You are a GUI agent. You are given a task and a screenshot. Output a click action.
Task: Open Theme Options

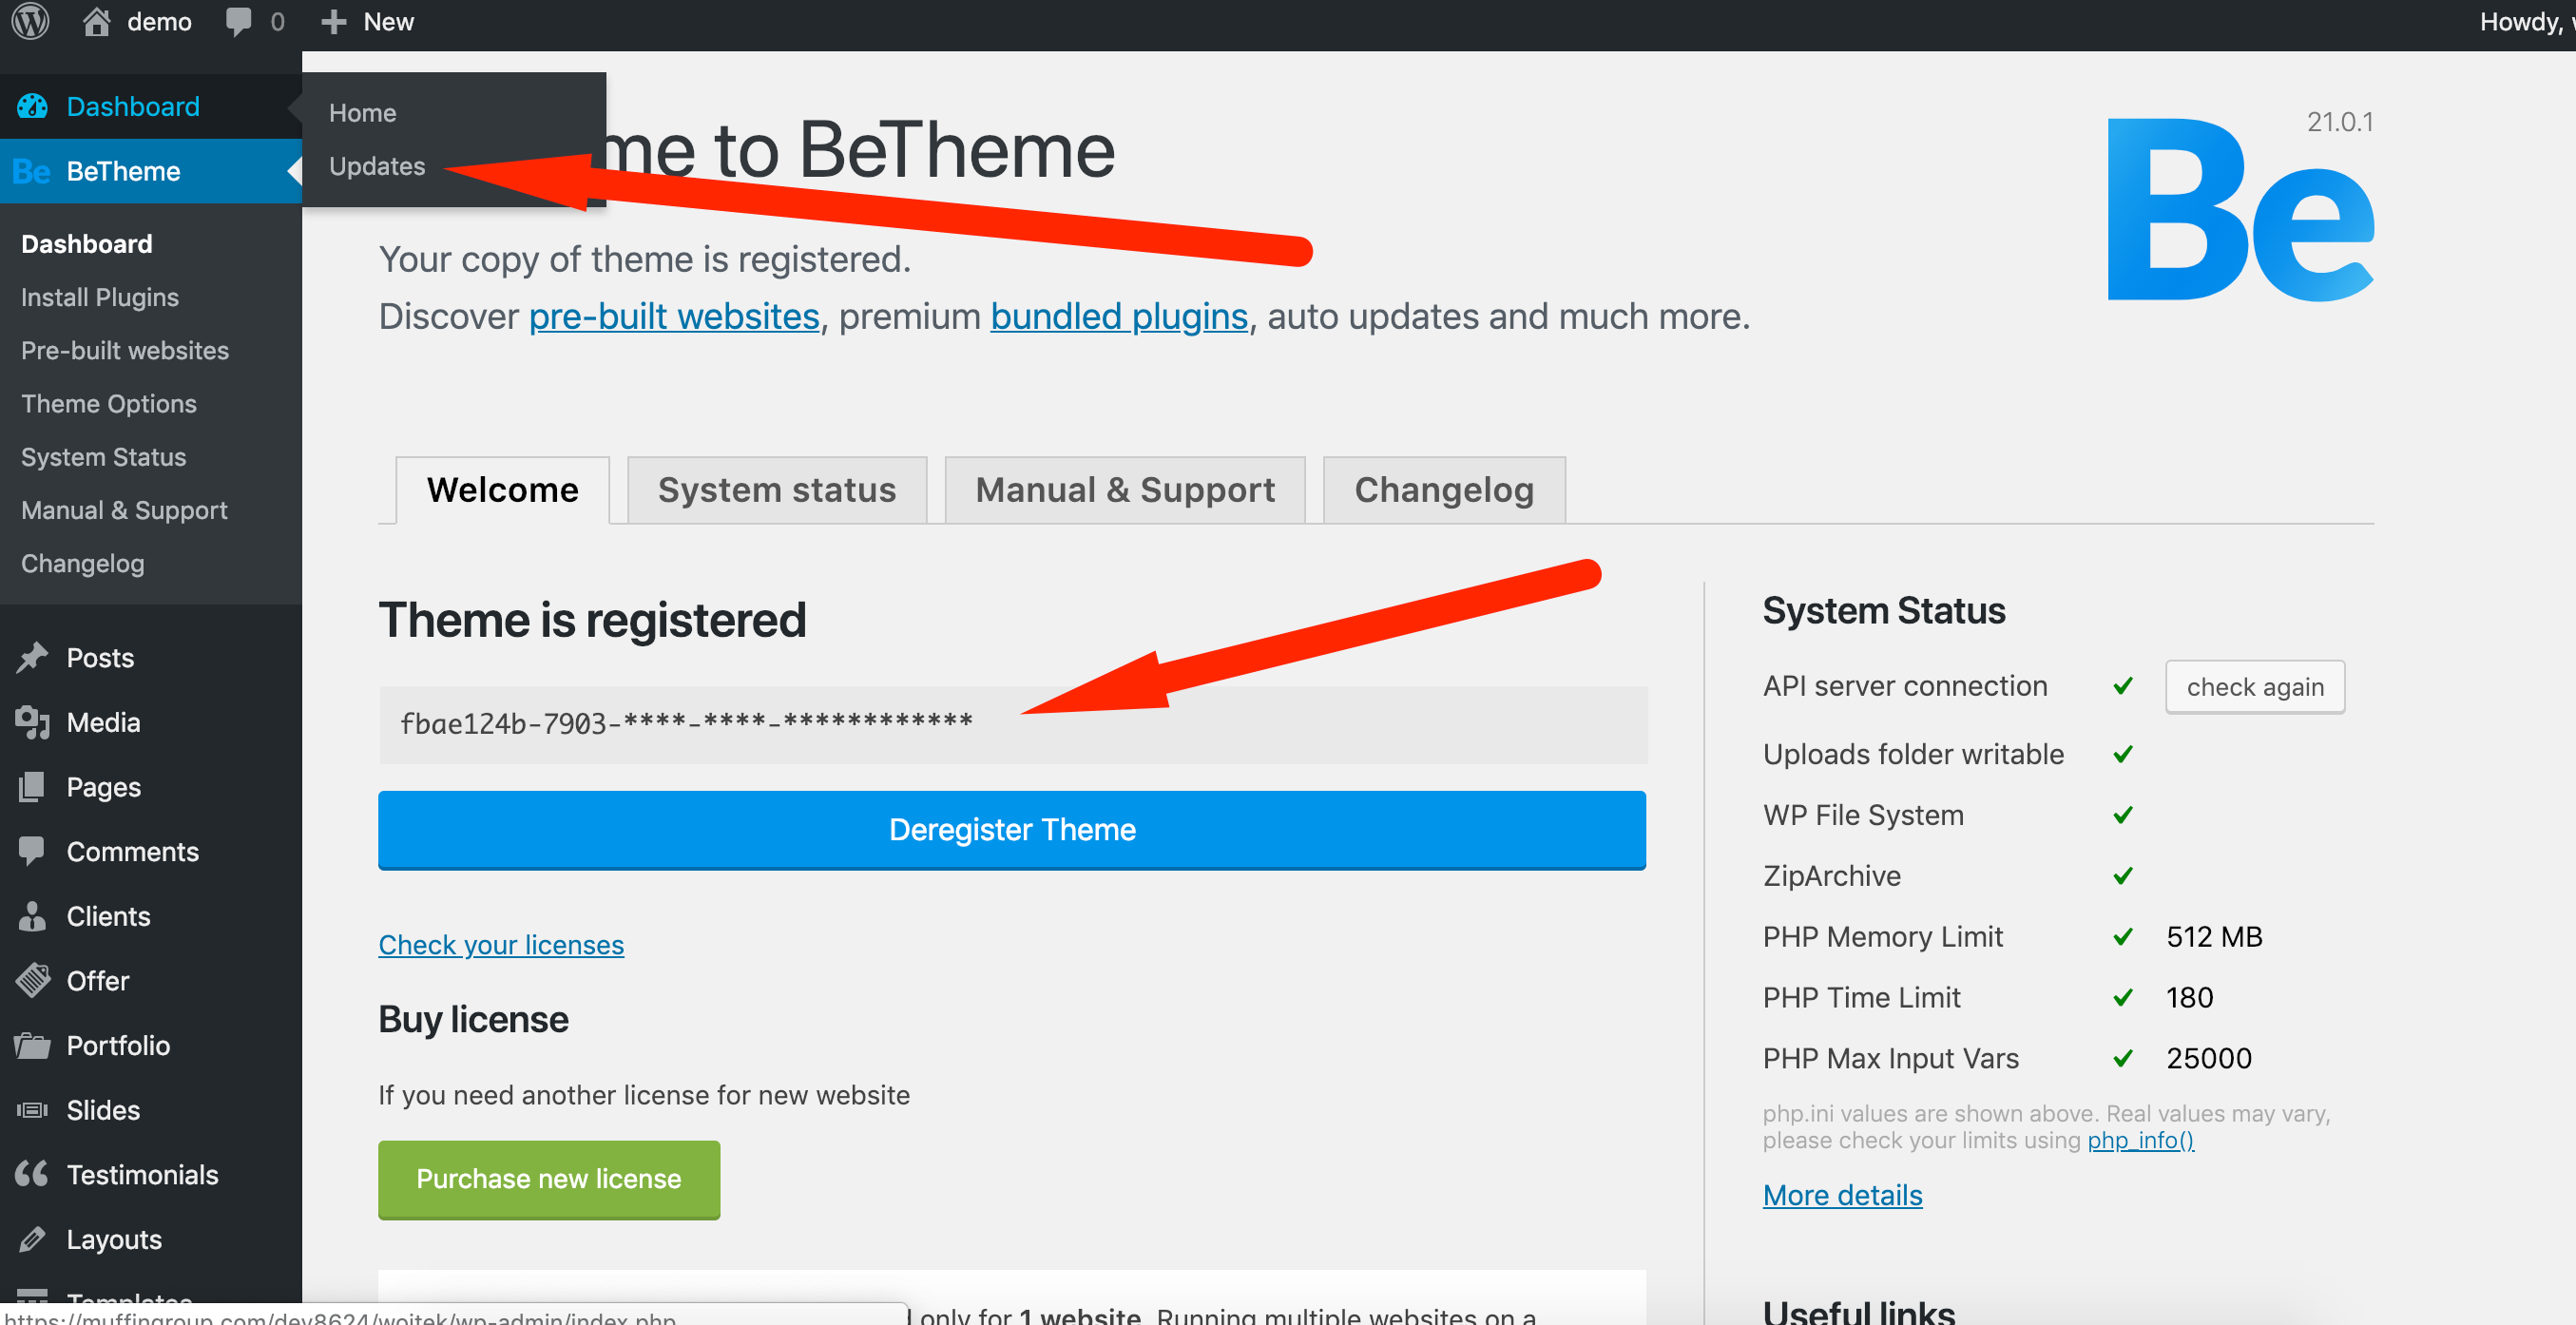[109, 403]
